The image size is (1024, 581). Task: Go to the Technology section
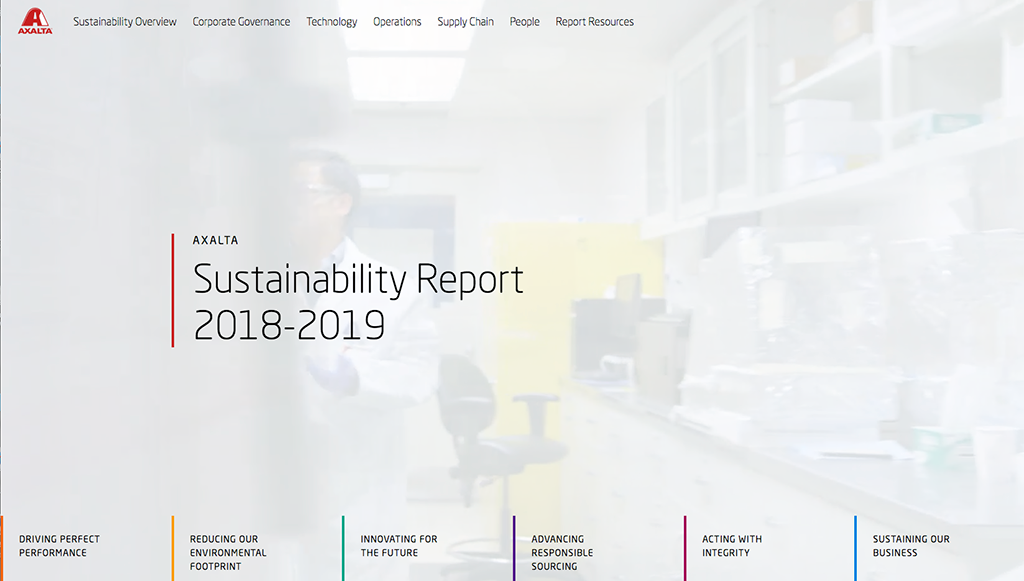(332, 22)
